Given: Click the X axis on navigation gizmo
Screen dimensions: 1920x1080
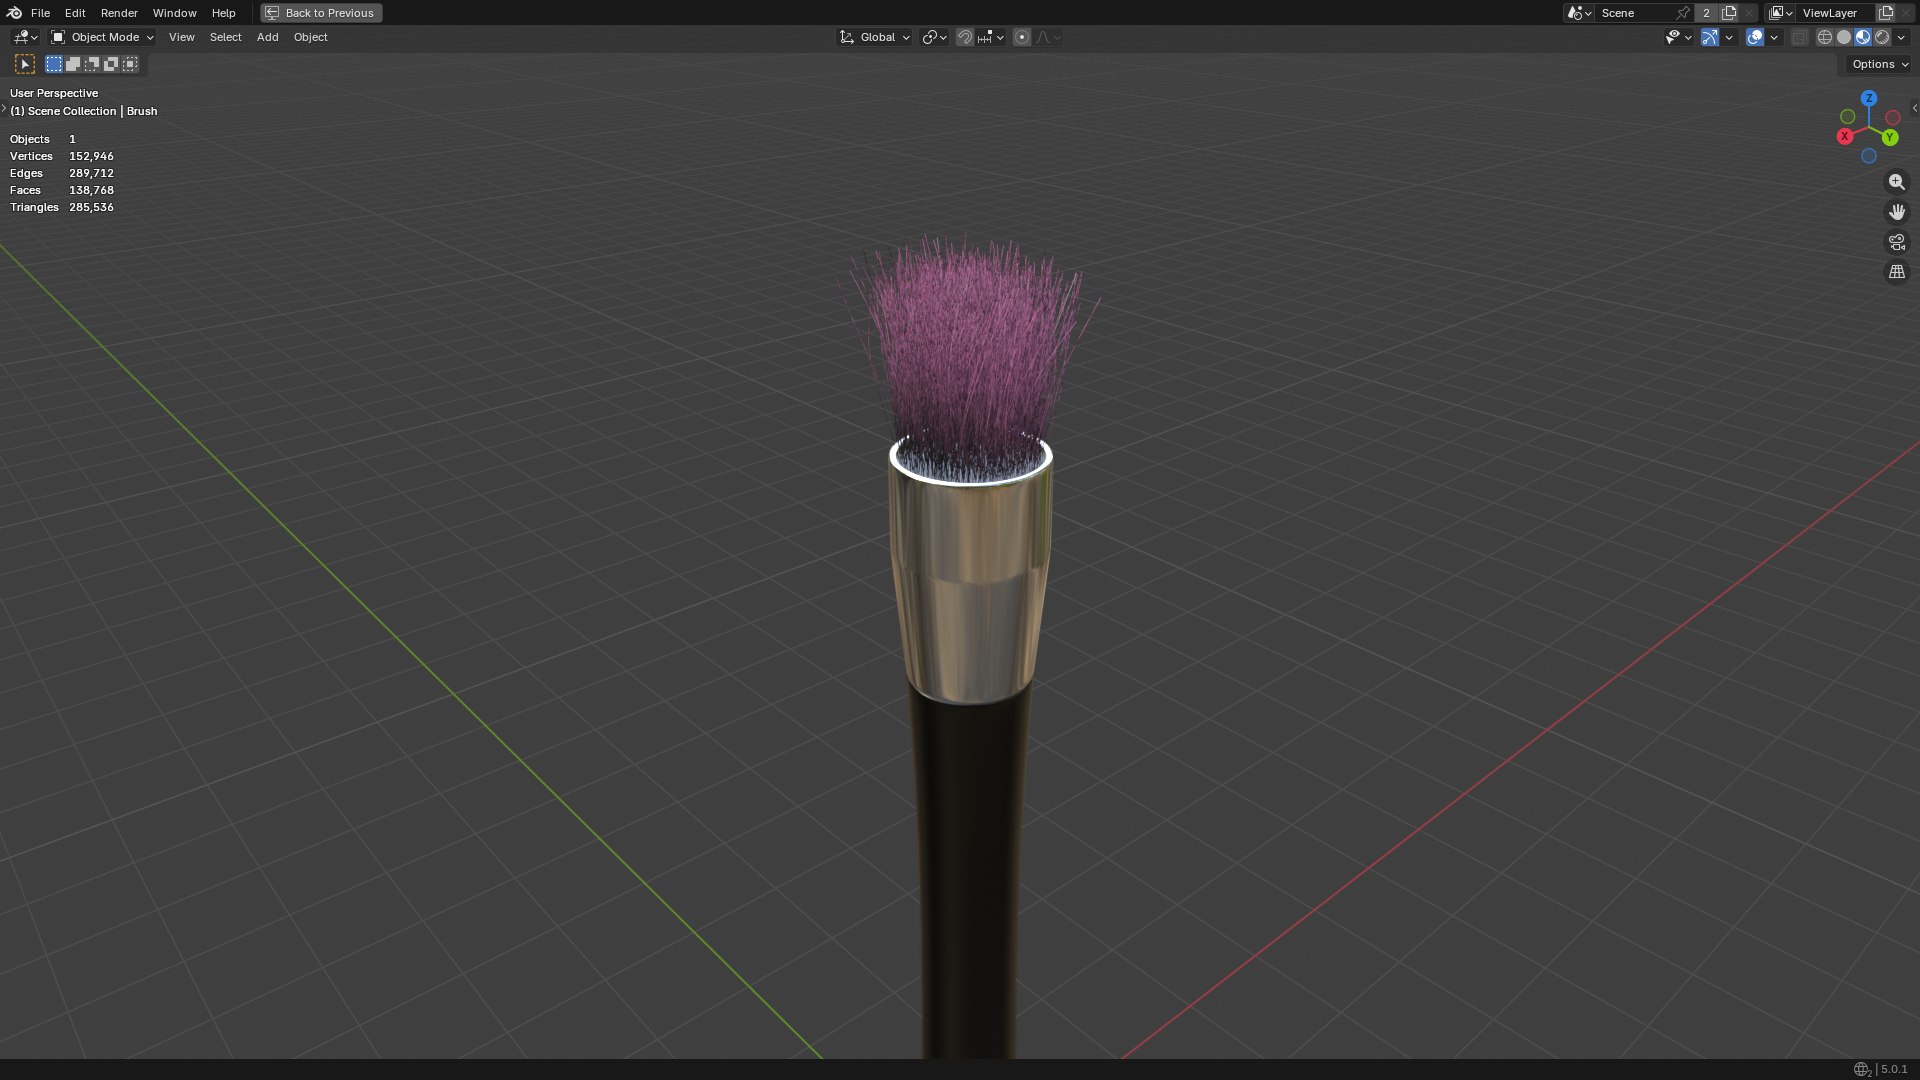Looking at the screenshot, I should coord(1845,136).
